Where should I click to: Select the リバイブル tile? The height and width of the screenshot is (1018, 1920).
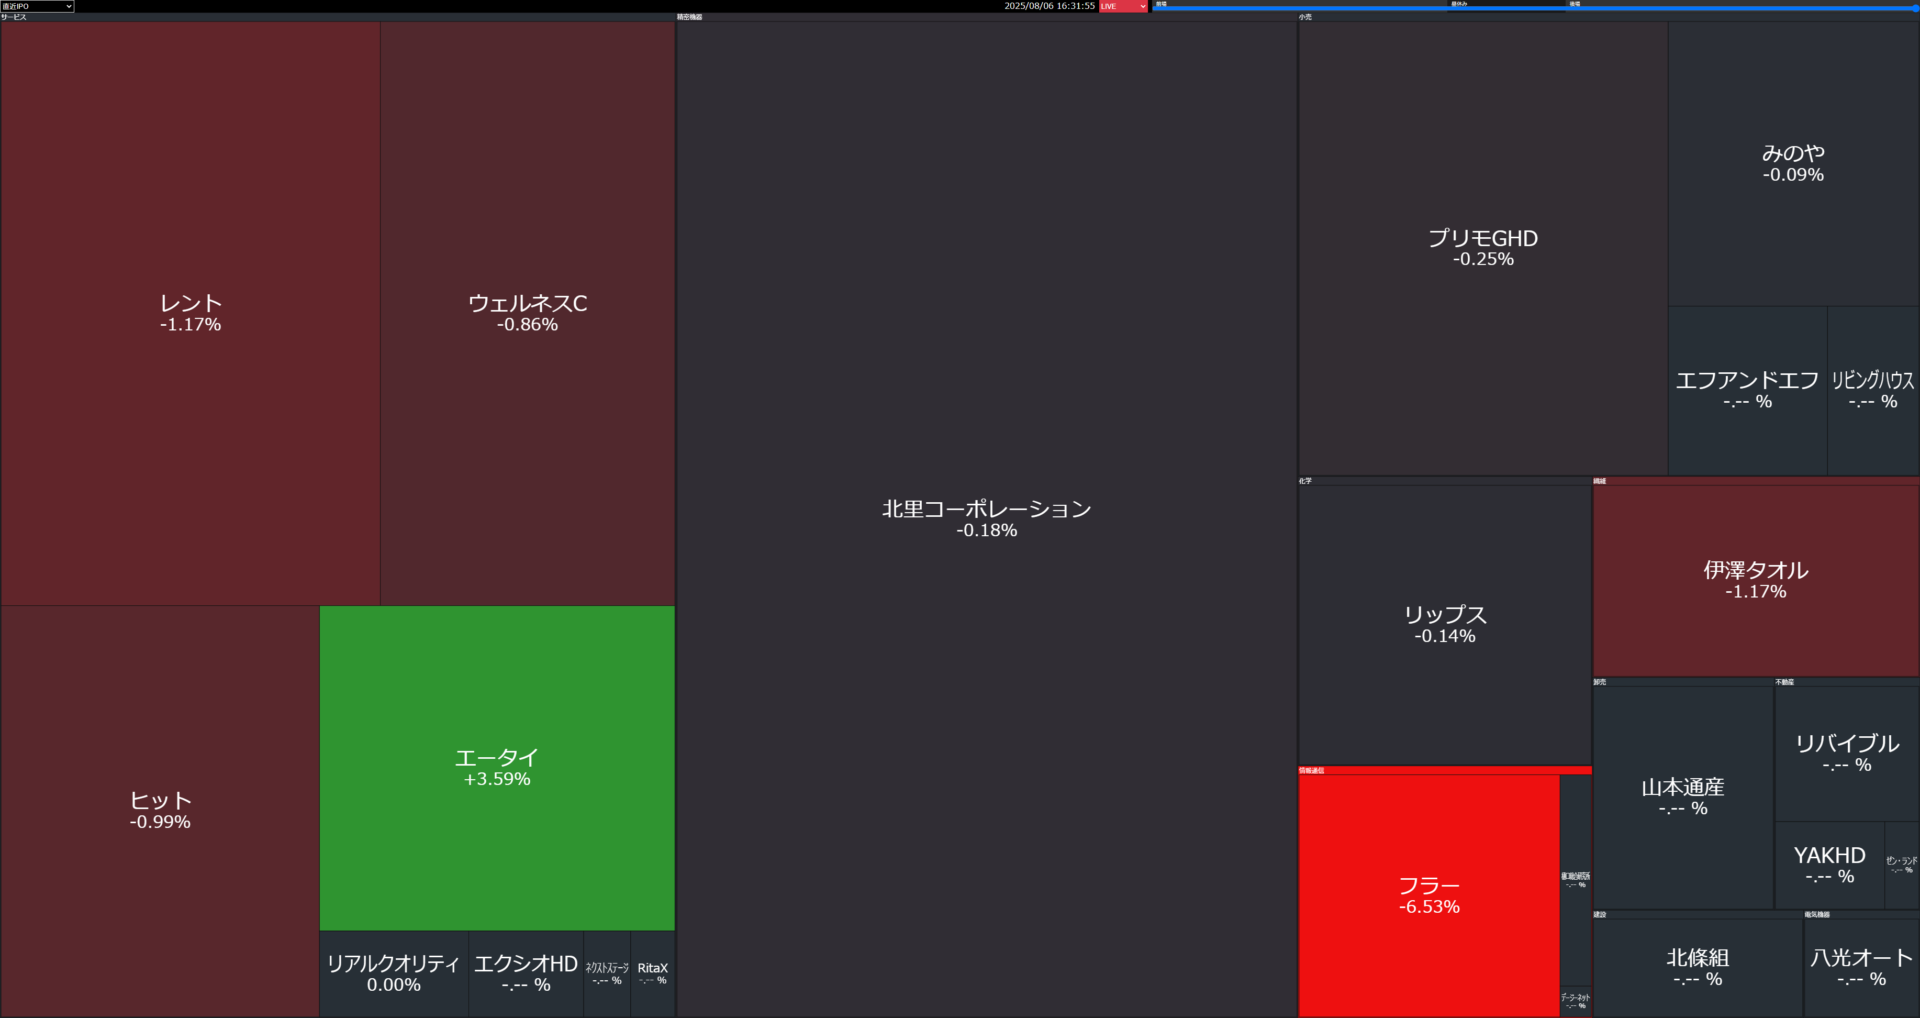1847,754
